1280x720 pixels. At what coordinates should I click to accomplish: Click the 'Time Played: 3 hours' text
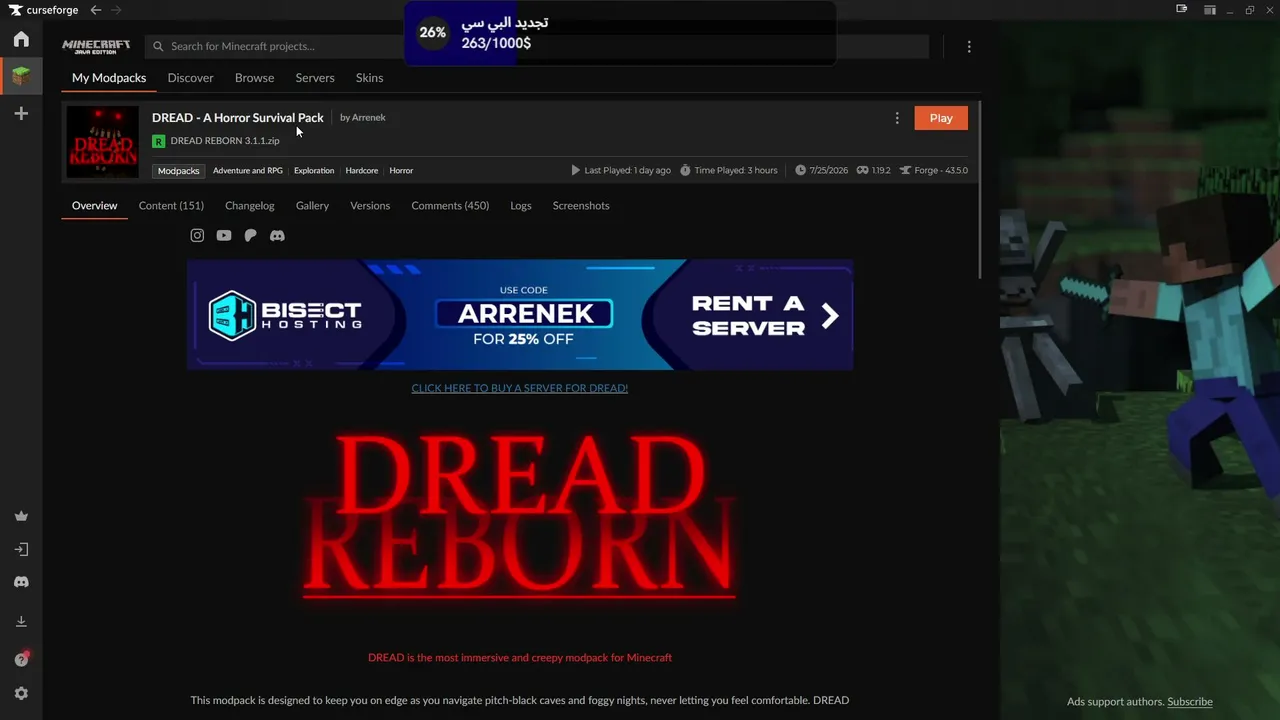(x=736, y=171)
